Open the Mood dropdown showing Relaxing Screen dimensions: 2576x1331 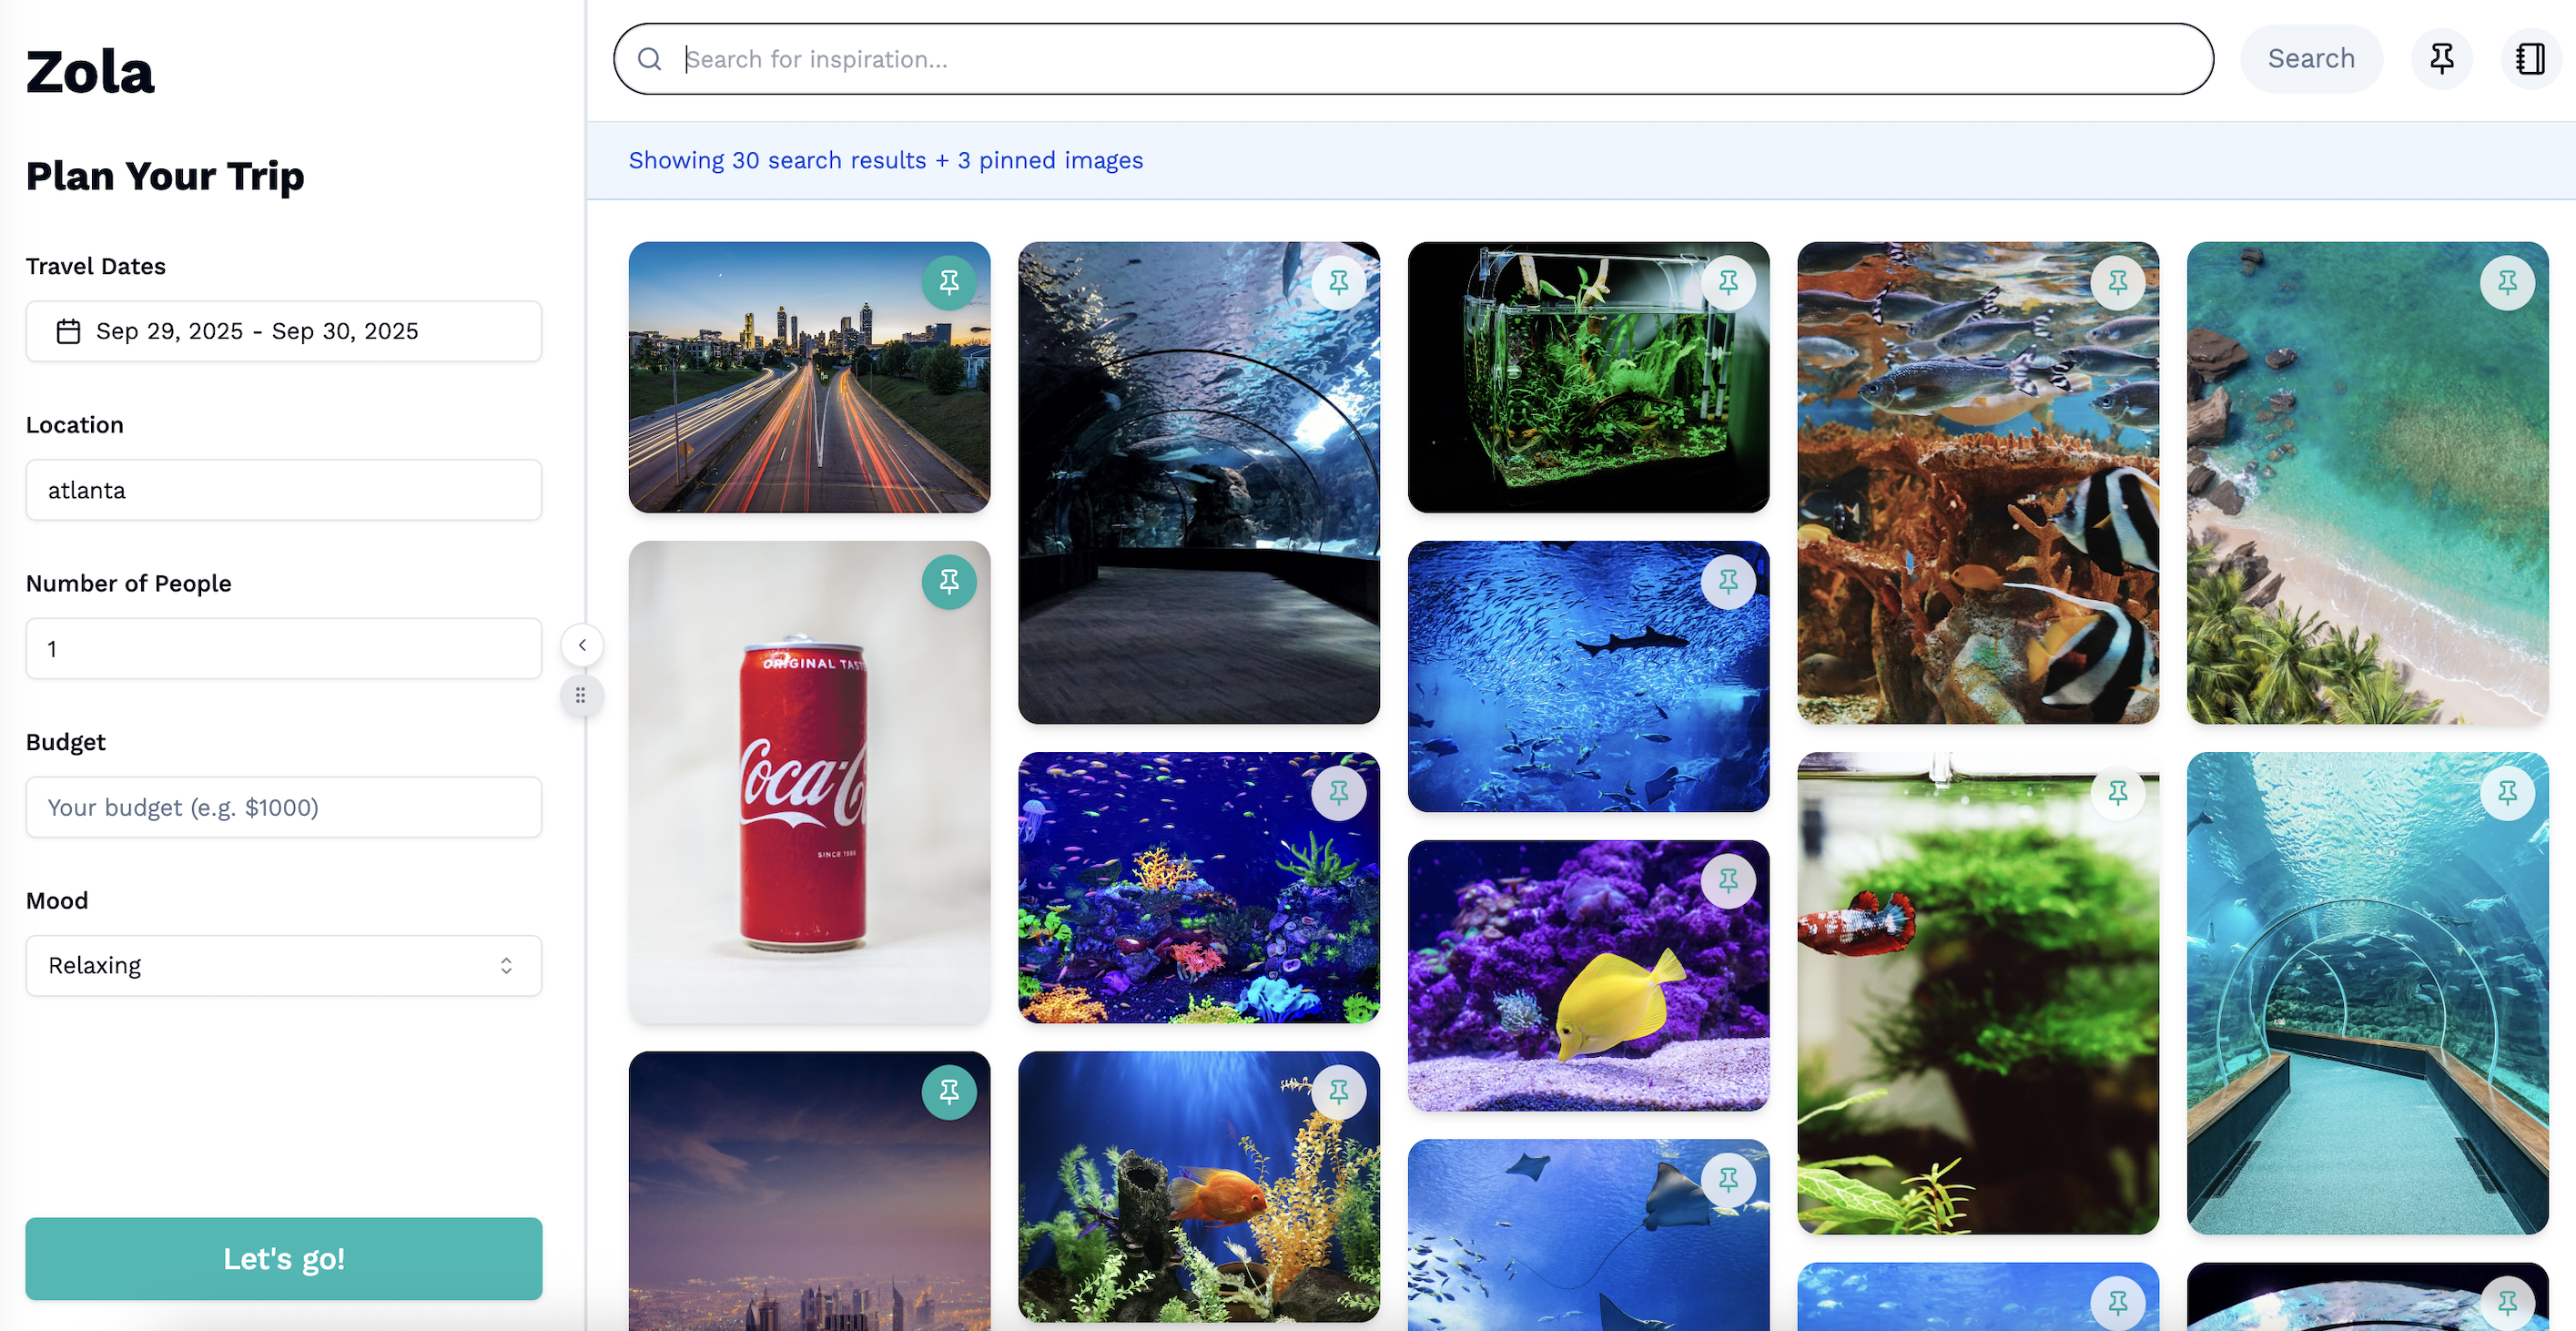tap(284, 965)
